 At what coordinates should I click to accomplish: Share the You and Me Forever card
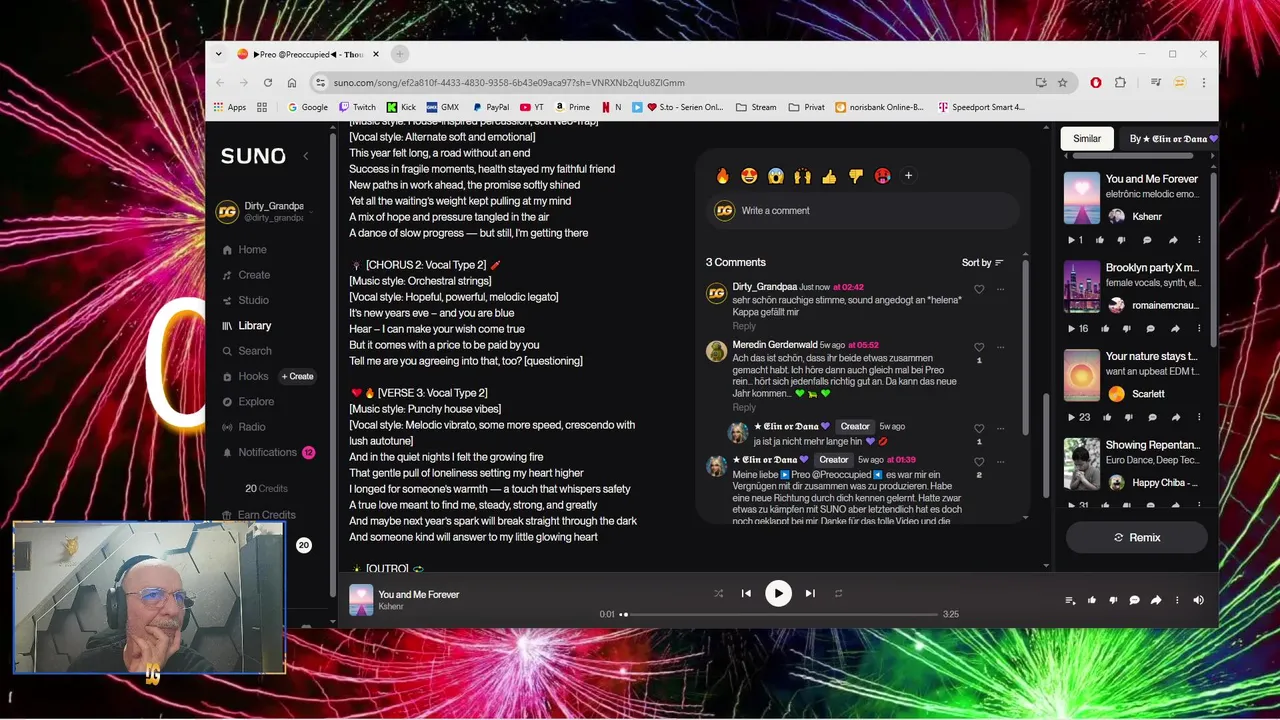pyautogui.click(x=1174, y=240)
